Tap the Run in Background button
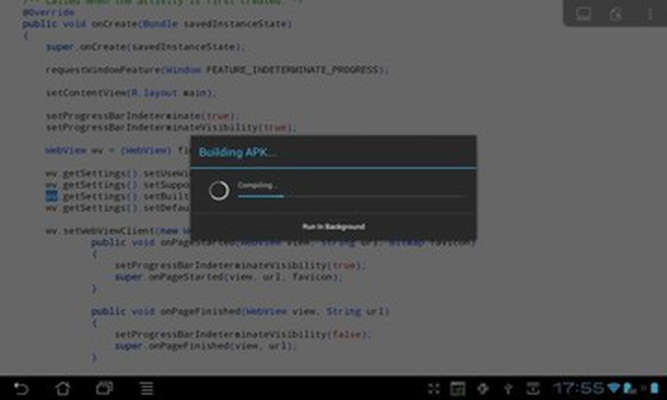Image resolution: width=667 pixels, height=400 pixels. point(334,226)
